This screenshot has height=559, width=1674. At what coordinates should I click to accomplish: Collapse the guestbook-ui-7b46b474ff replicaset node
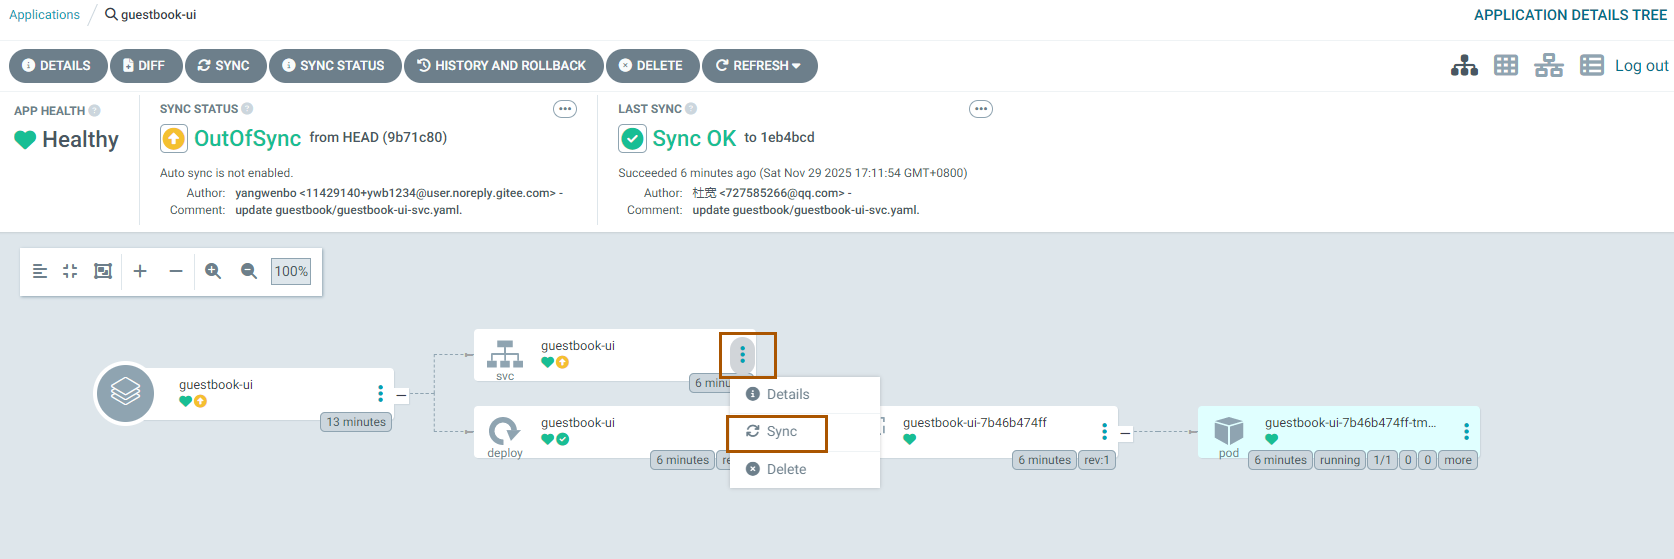pyautogui.click(x=1125, y=433)
